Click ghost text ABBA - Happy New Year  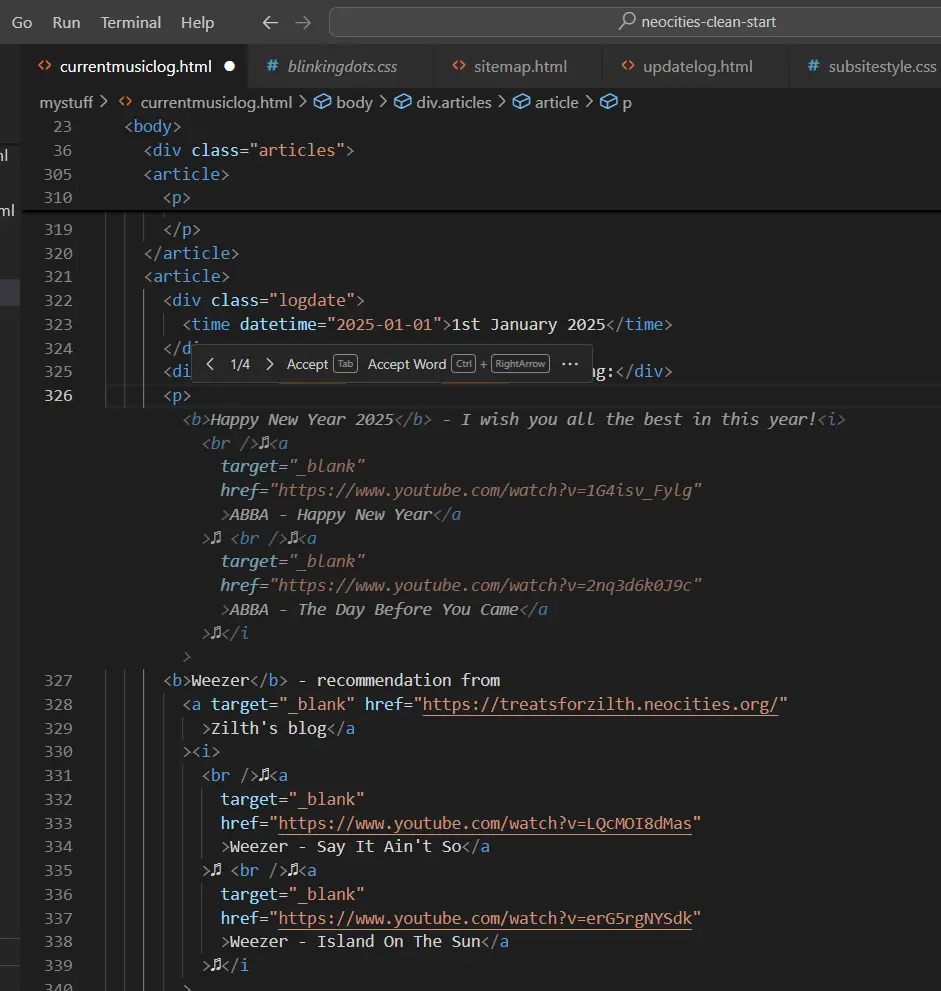(331, 514)
